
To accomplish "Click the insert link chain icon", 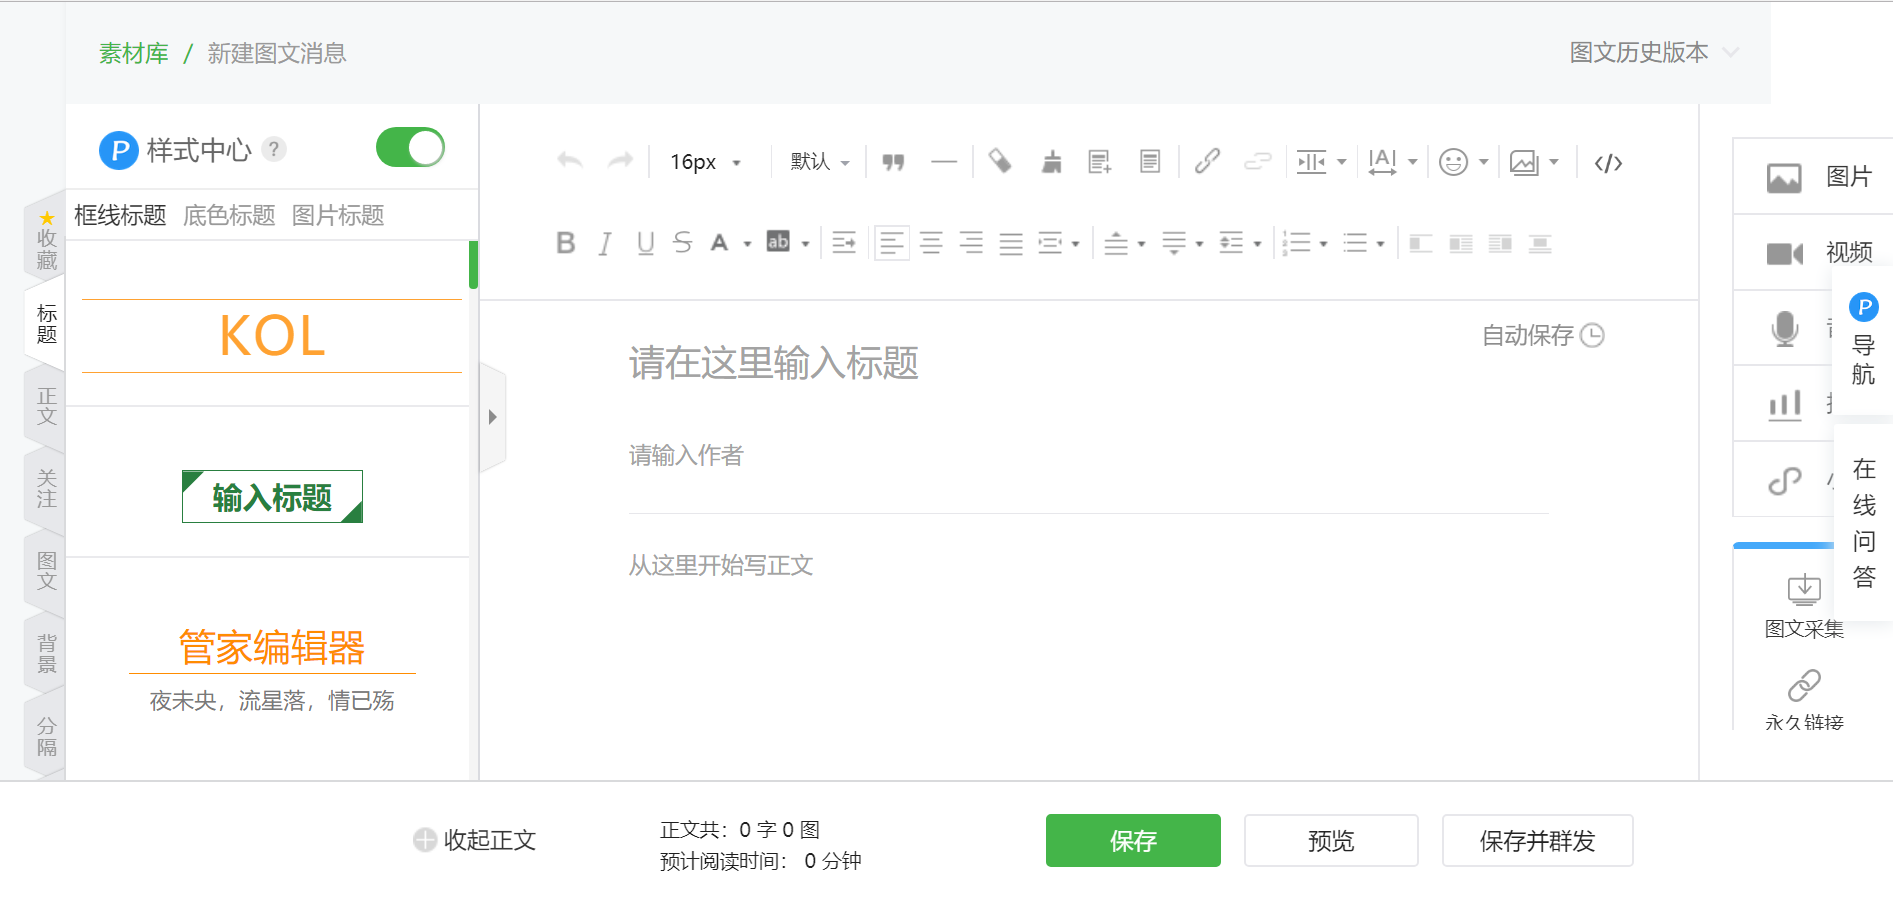I will [x=1207, y=161].
